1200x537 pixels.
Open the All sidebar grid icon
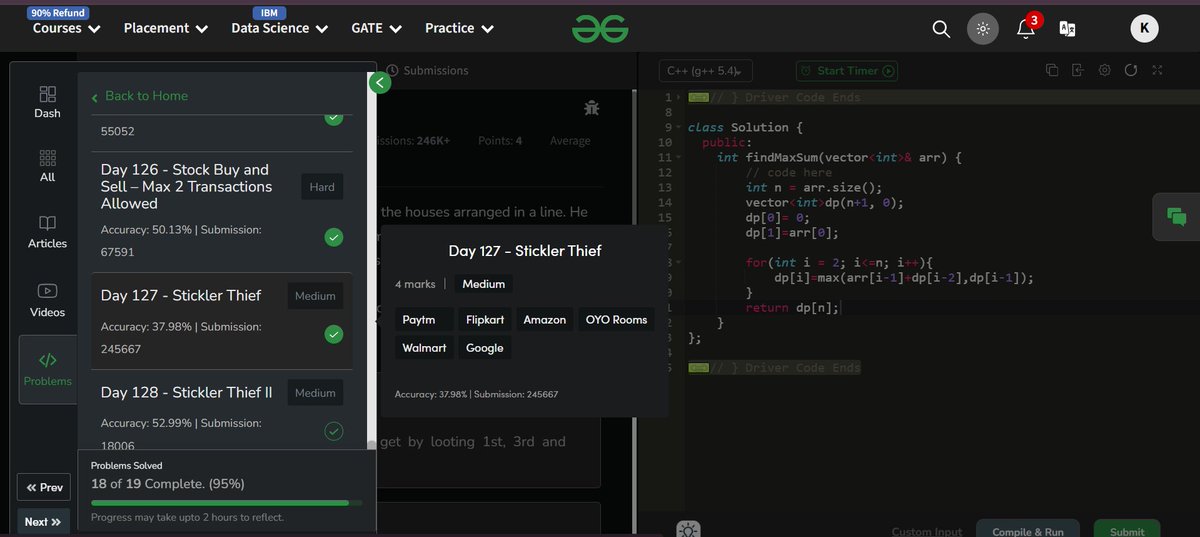pyautogui.click(x=47, y=166)
